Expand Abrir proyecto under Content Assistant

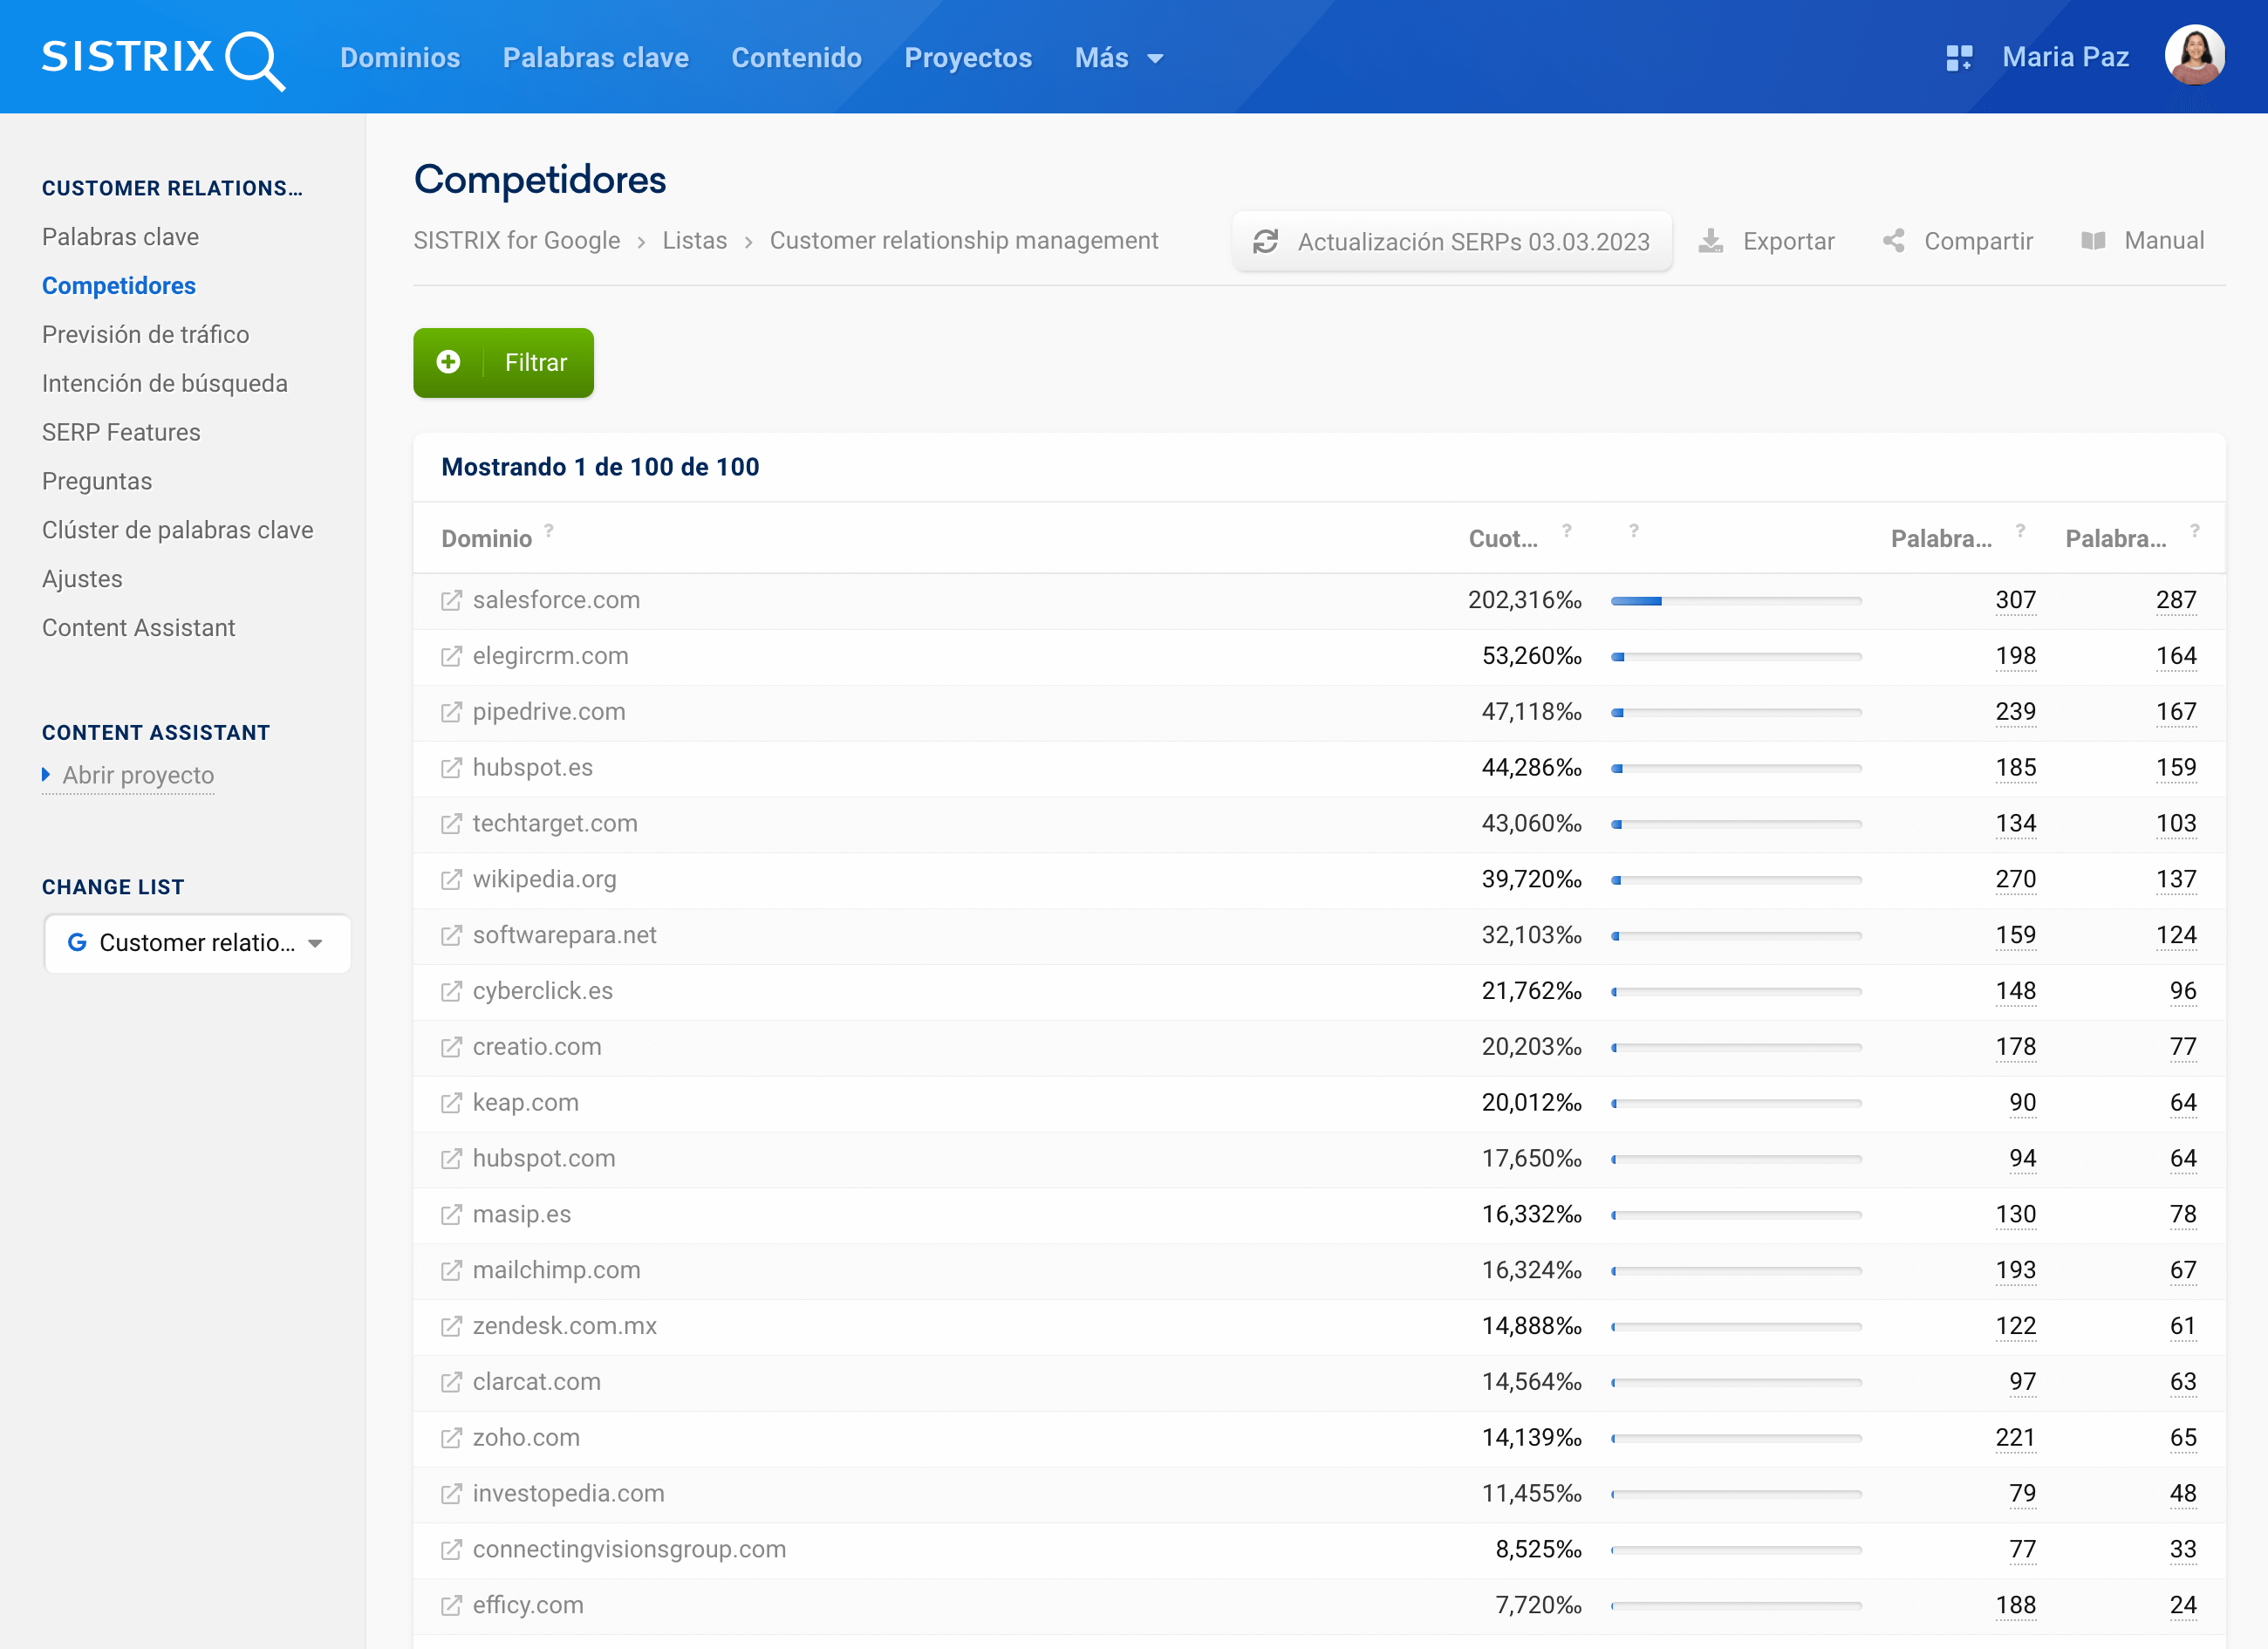tap(137, 775)
